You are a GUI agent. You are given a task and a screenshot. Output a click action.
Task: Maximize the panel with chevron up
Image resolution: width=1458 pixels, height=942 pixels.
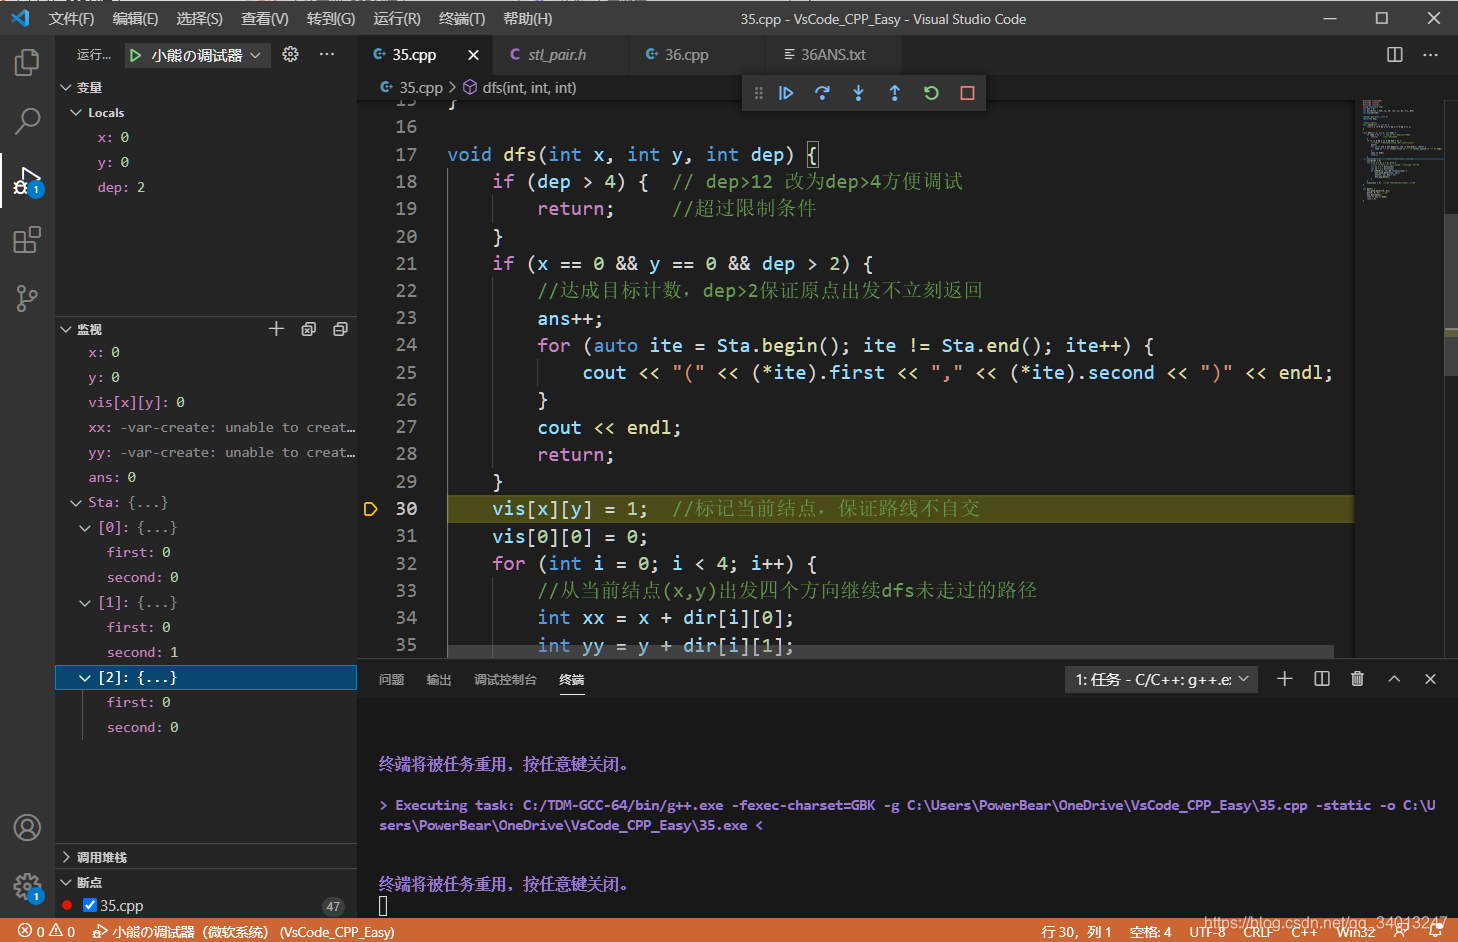1394,679
